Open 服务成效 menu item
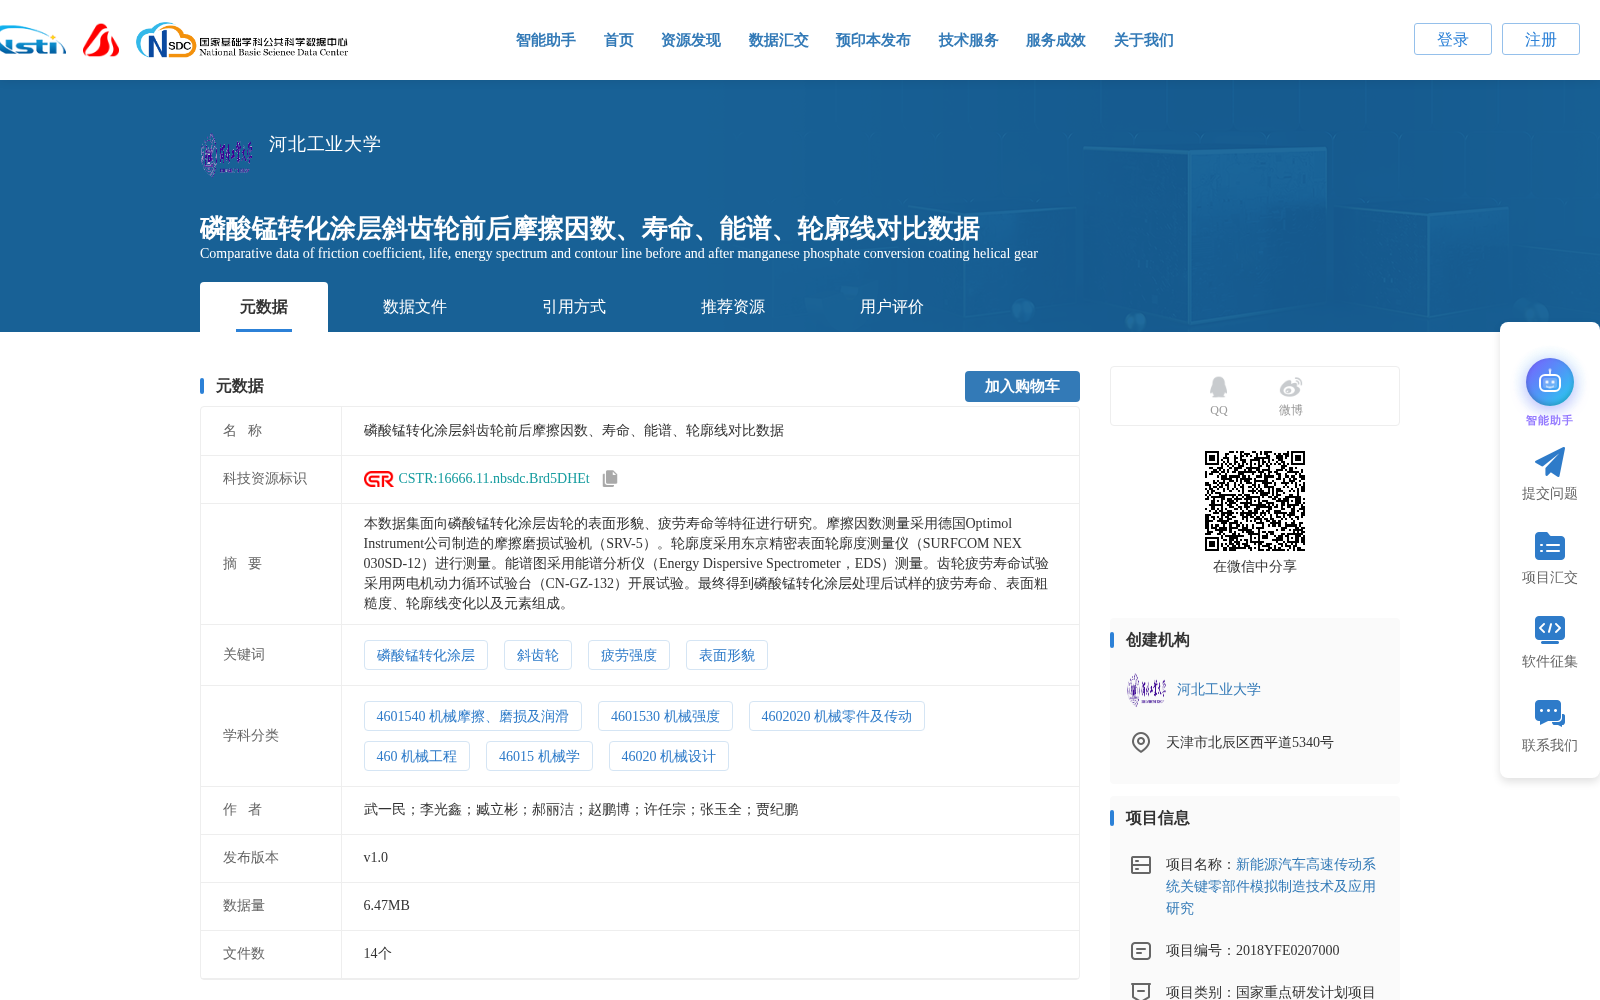The image size is (1600, 1000). pos(1055,40)
